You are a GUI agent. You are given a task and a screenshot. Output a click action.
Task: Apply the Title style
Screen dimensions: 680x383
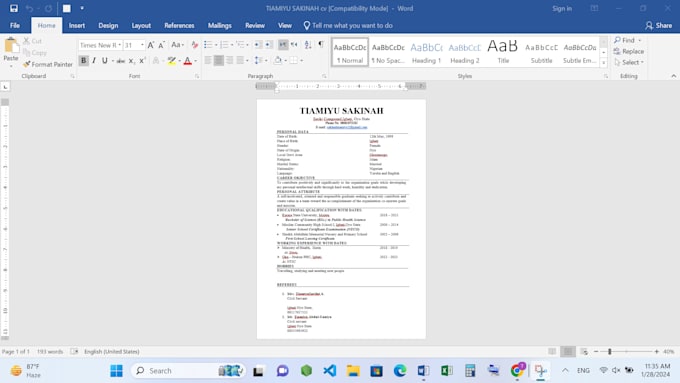pos(503,52)
